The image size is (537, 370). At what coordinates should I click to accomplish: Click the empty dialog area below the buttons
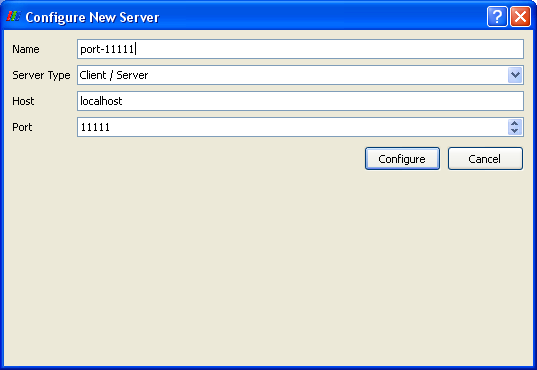click(x=268, y=267)
